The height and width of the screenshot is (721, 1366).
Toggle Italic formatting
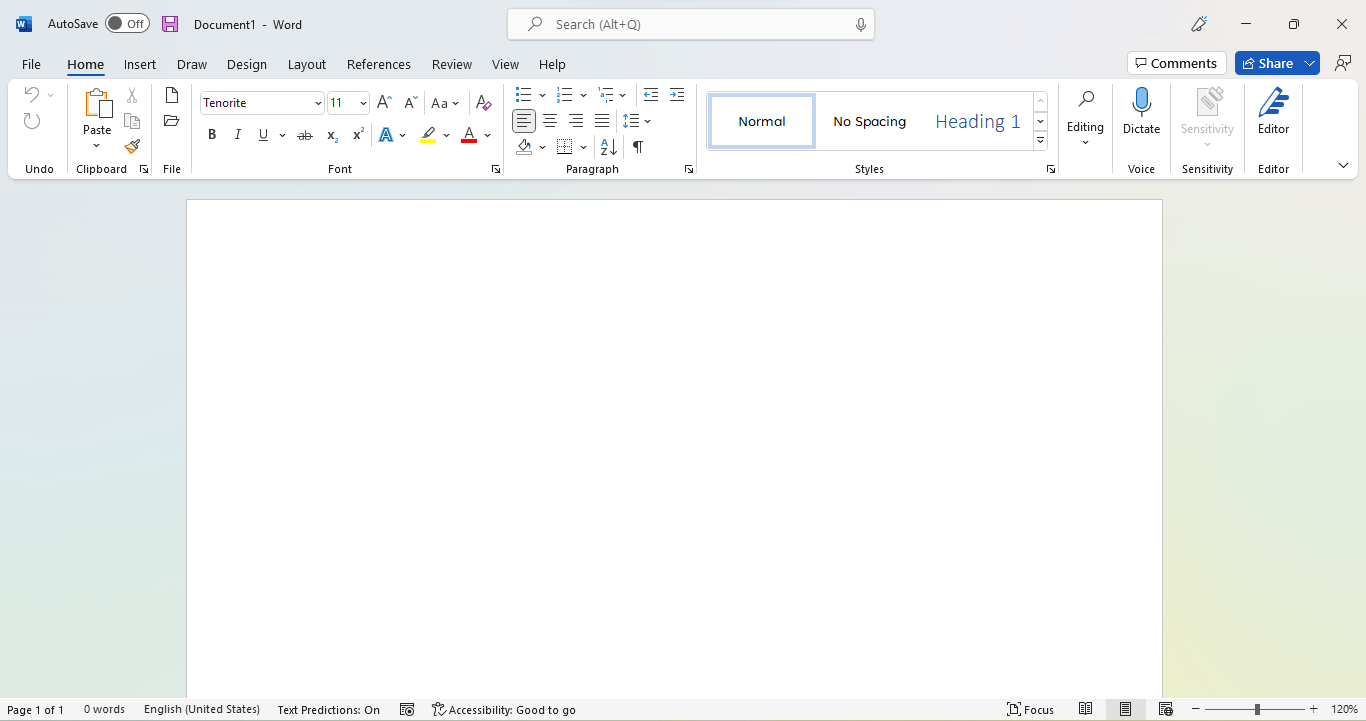238,135
